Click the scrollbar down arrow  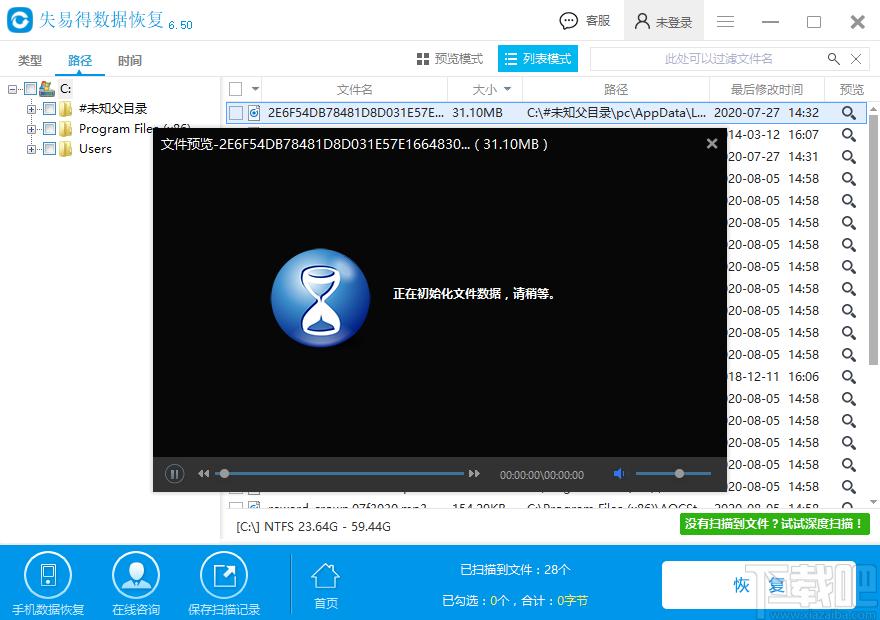click(873, 502)
